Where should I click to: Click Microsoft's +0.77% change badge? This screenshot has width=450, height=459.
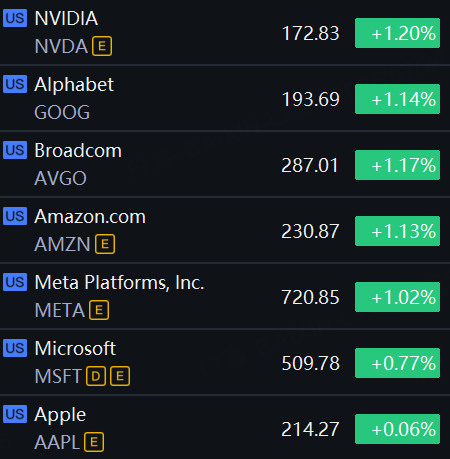click(397, 363)
